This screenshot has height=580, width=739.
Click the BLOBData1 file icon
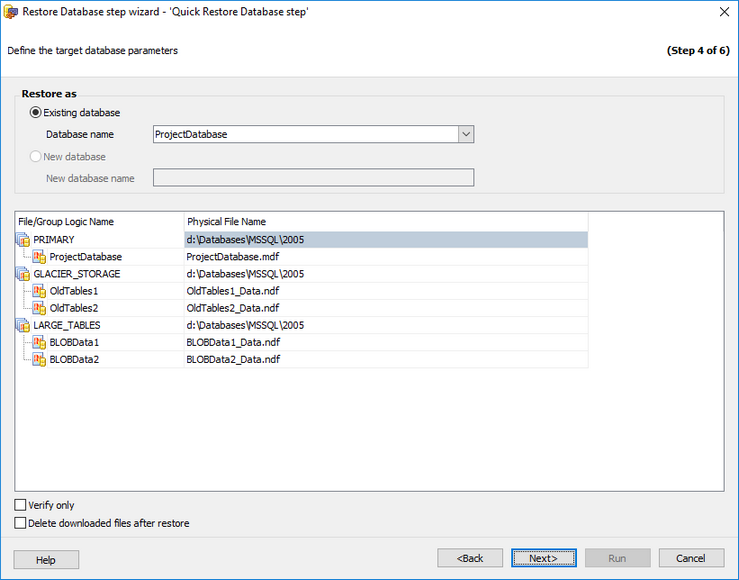point(39,343)
